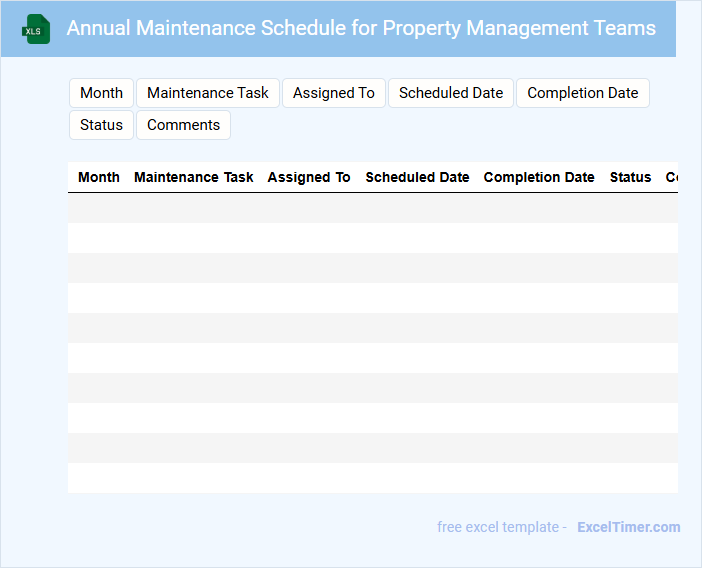Click the Annual Maintenance Schedule title text

(361, 28)
